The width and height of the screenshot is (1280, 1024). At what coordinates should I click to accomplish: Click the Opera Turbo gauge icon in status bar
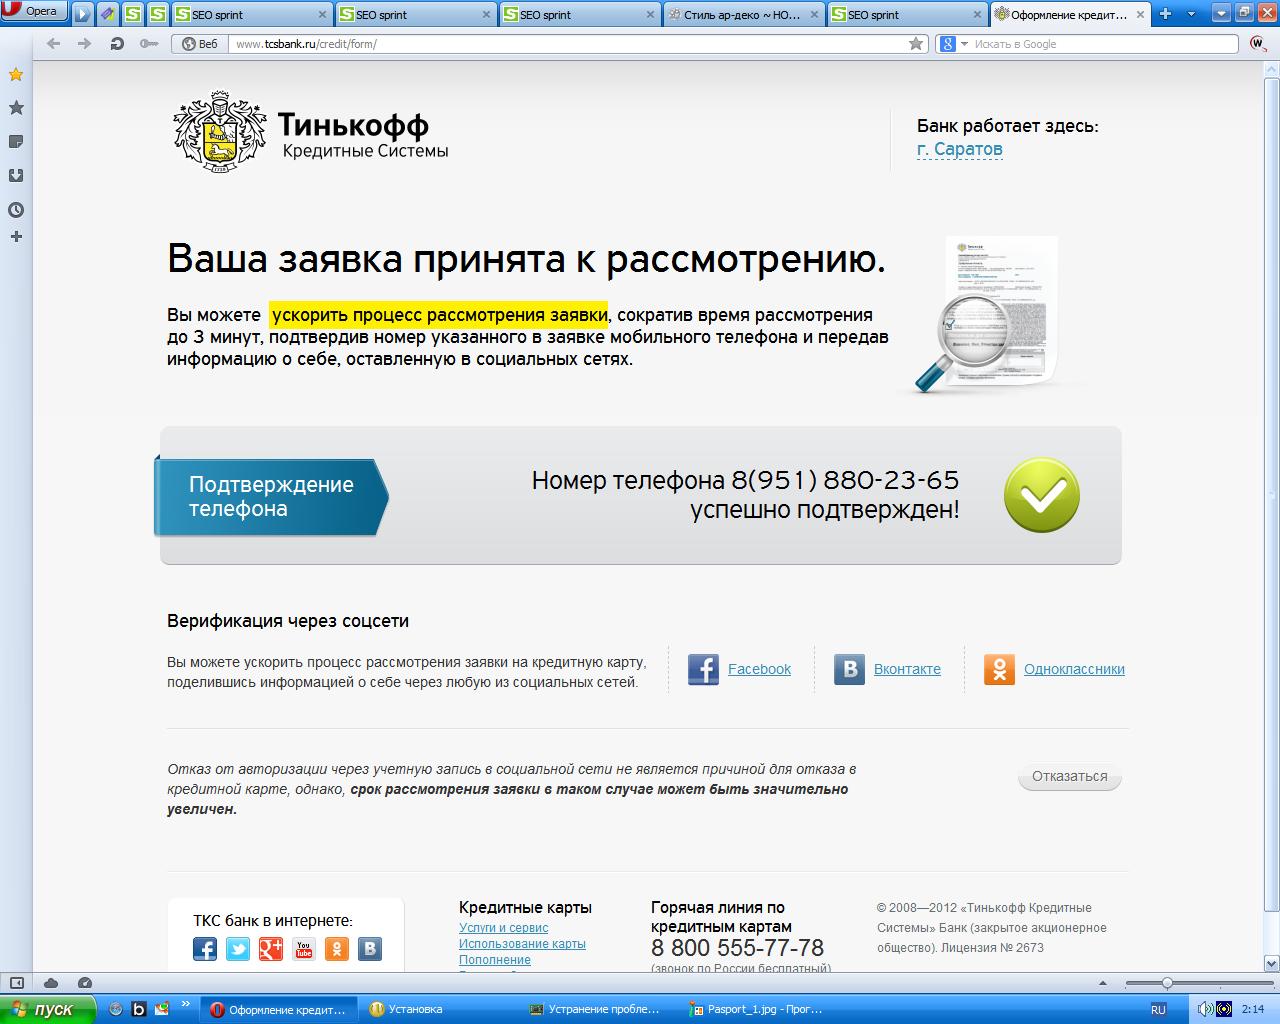(x=85, y=983)
